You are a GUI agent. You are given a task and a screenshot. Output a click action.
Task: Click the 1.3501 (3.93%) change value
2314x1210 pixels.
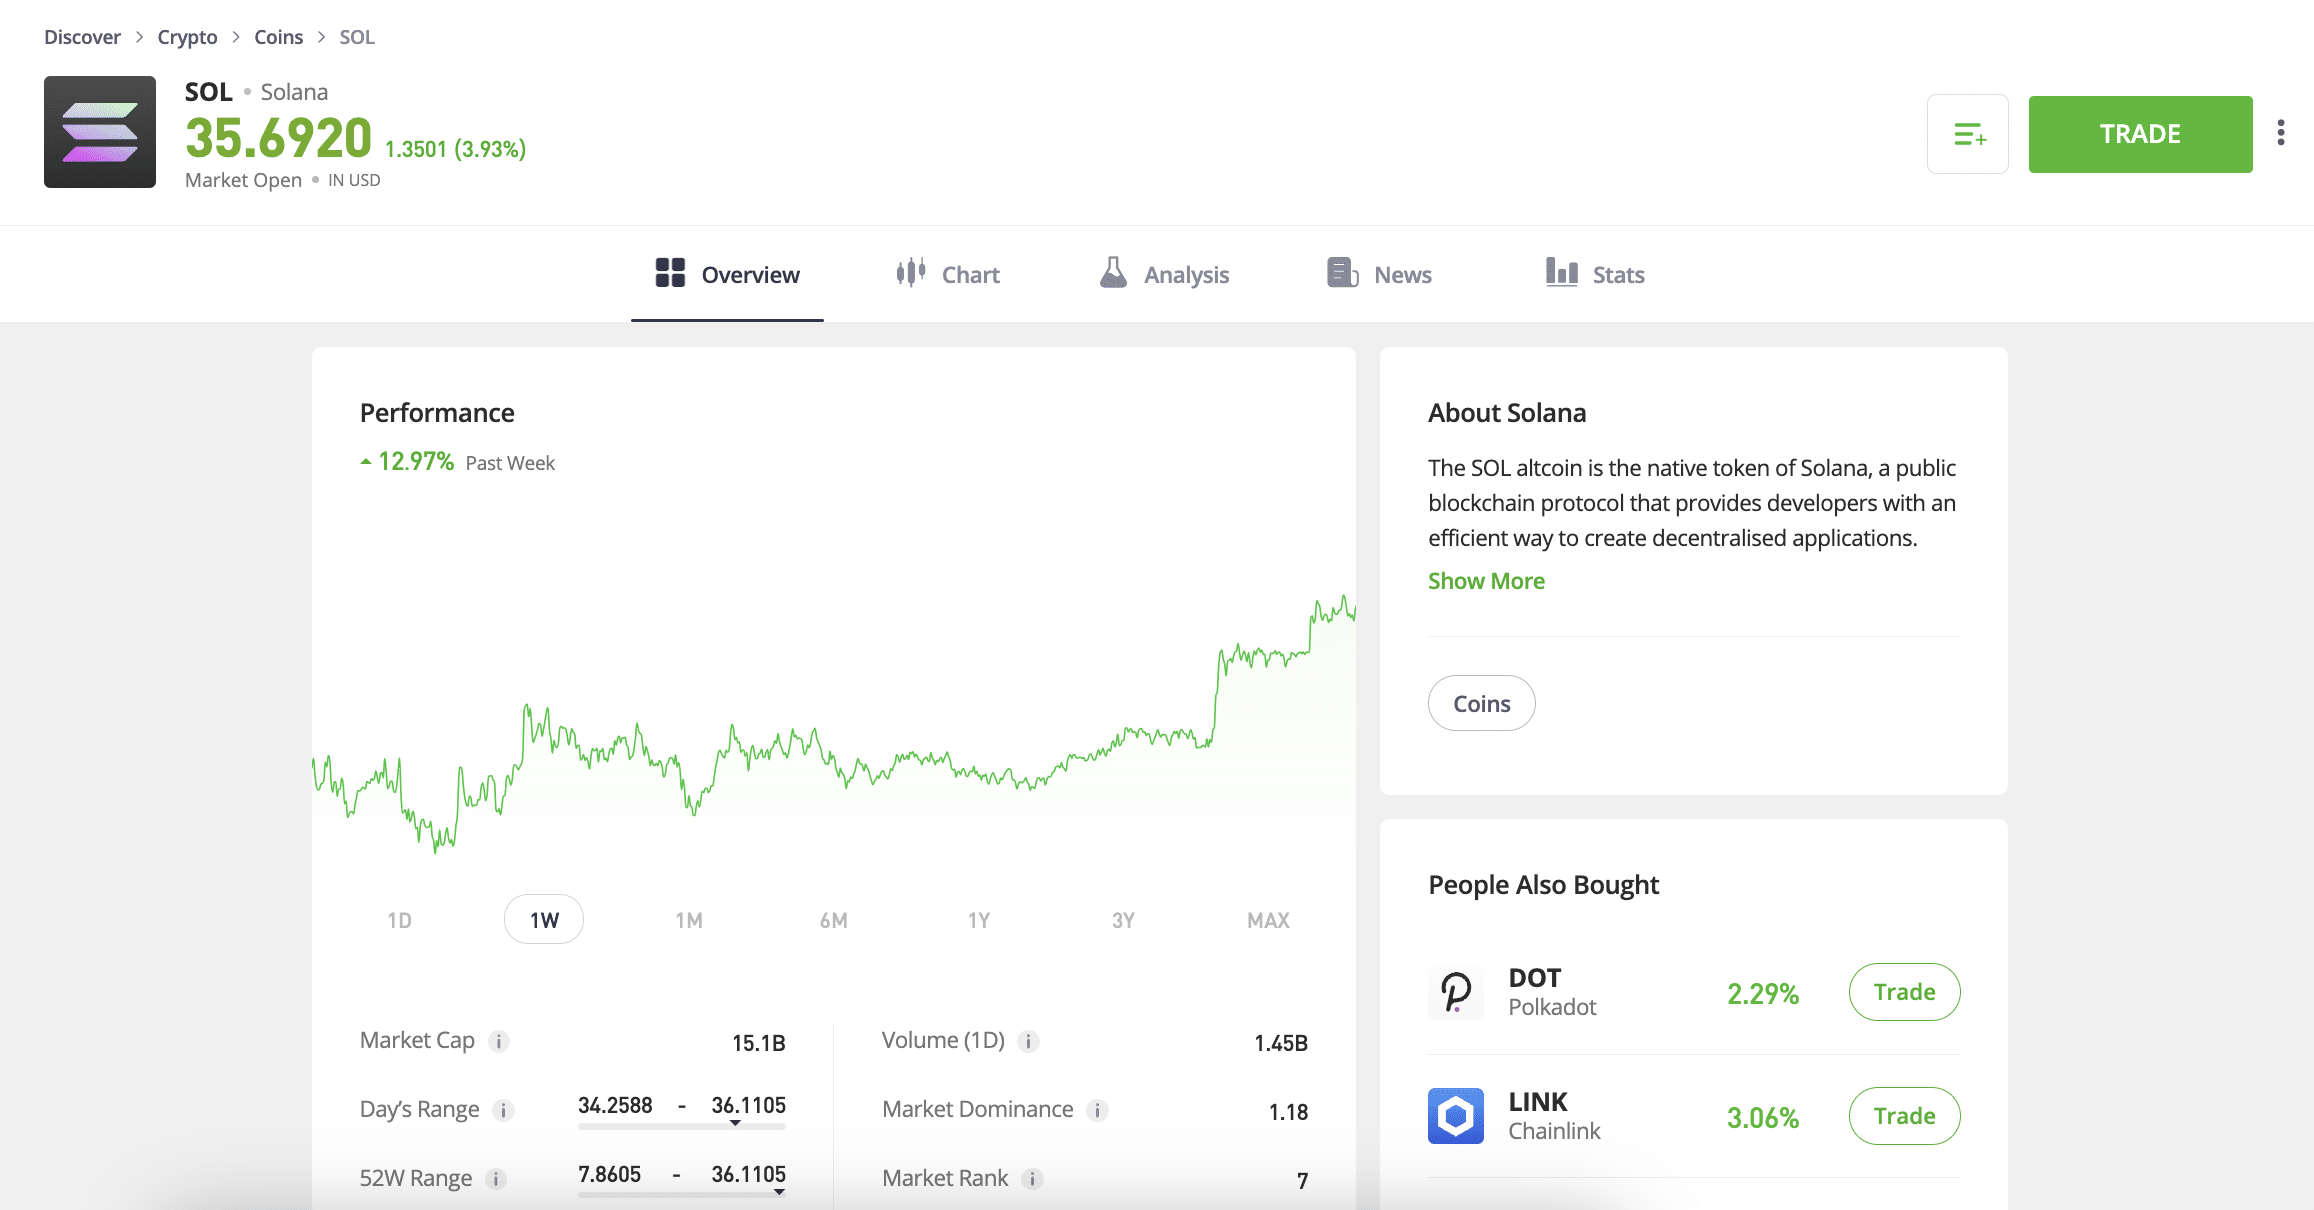click(455, 149)
